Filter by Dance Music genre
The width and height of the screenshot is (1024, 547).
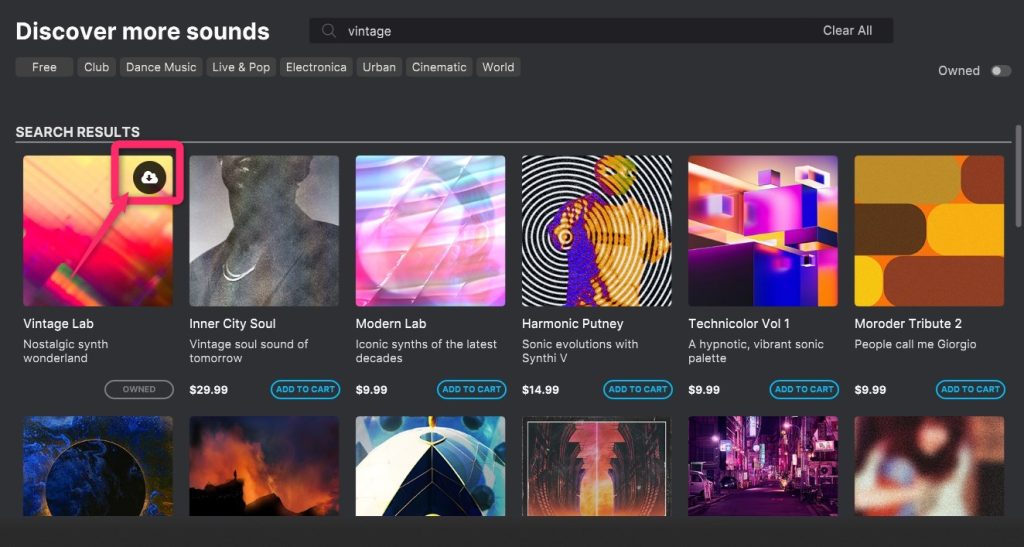click(160, 67)
